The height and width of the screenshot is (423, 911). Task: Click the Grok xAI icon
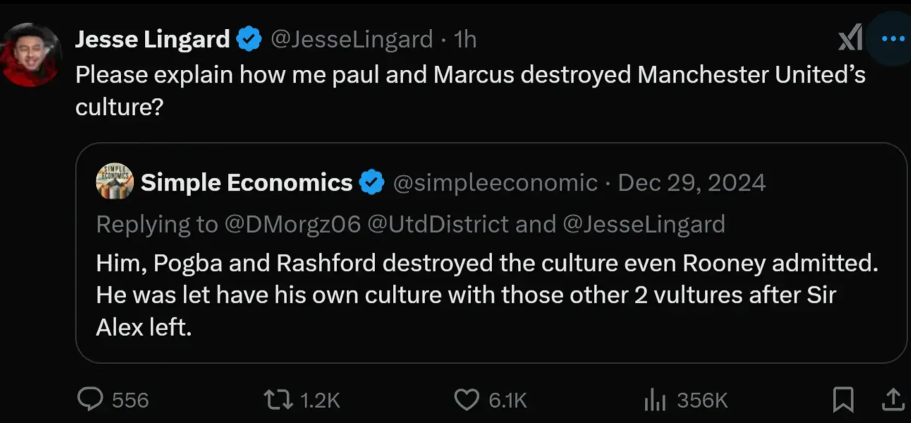click(850, 40)
